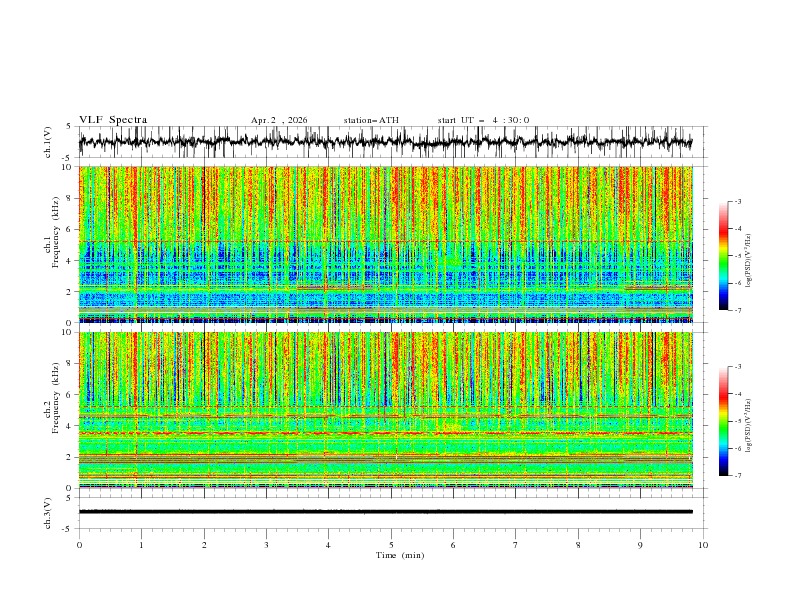This screenshot has width=792, height=612.
Task: Click time axis tick label "9"
Action: pos(640,545)
